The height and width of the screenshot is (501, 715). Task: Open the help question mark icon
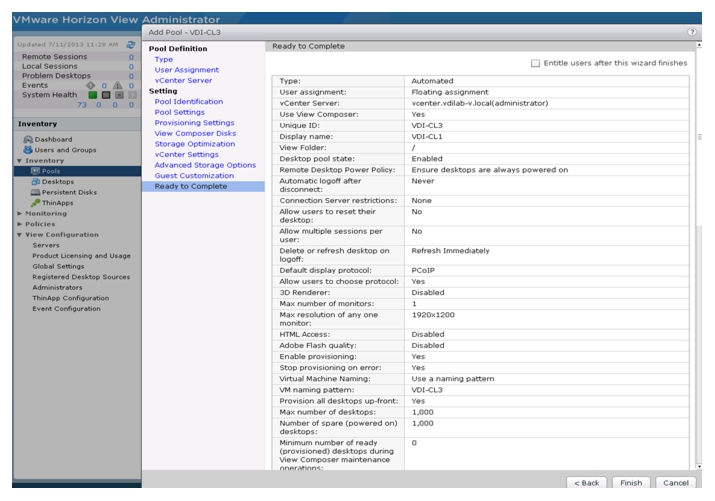692,32
